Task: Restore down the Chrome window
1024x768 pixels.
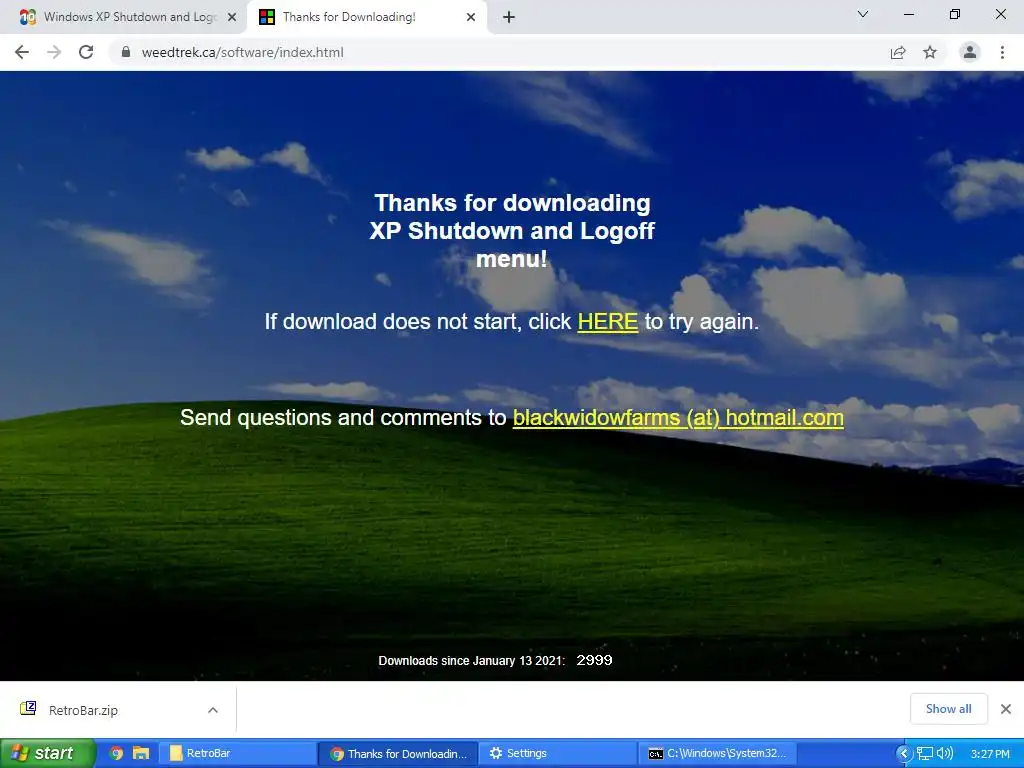Action: [x=955, y=14]
